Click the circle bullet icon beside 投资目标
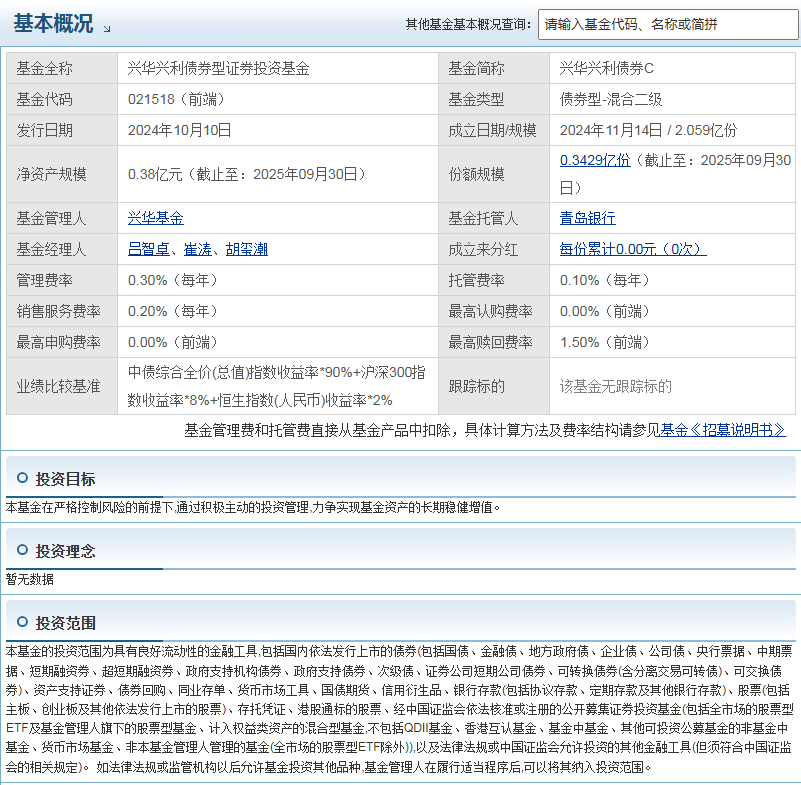 pos(22,478)
